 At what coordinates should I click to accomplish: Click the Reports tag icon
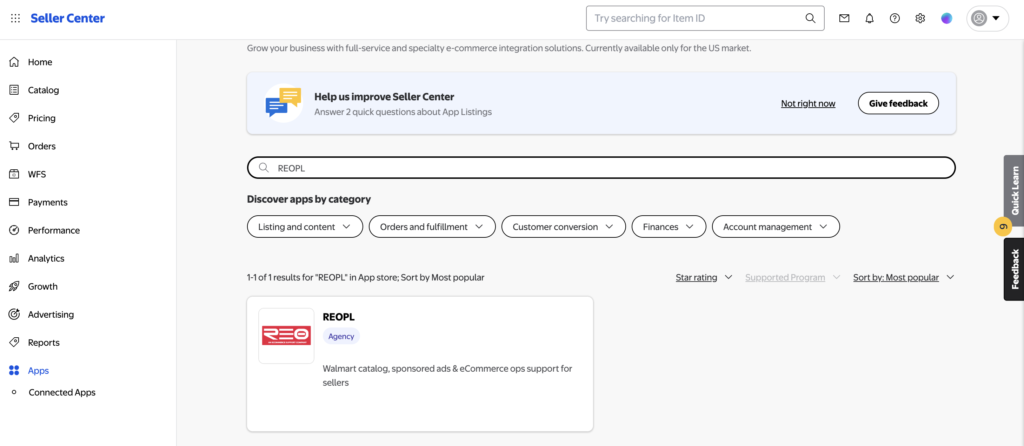pos(14,343)
